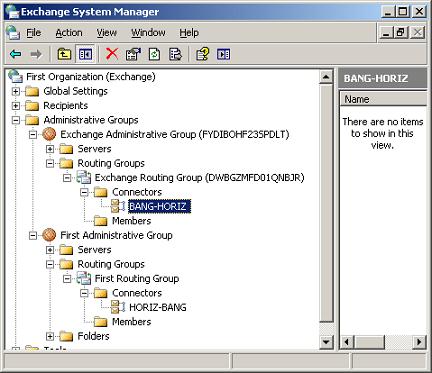Click the console icon left of File menu
Image resolution: width=432 pixels, height=373 pixels.
coord(13,32)
